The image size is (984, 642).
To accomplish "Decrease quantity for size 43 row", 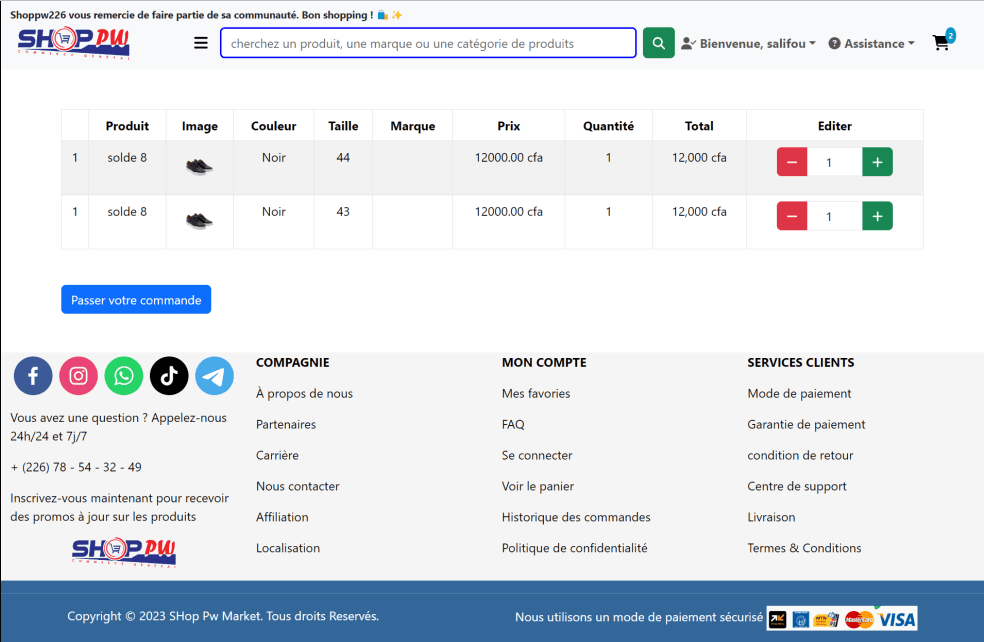I will click(x=792, y=216).
